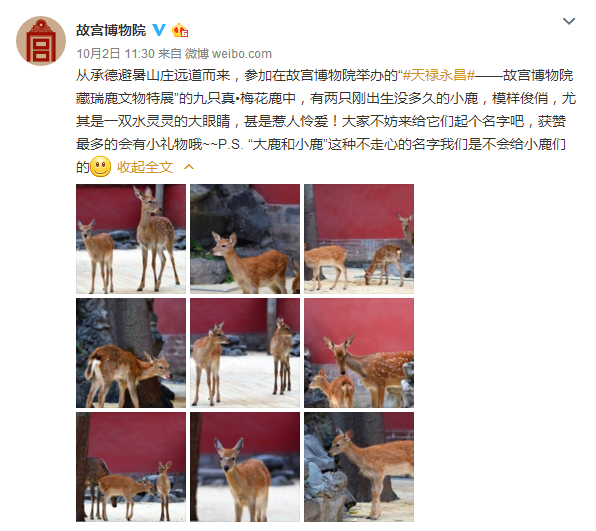Open last photo of fawn near rockery

pos(359,467)
